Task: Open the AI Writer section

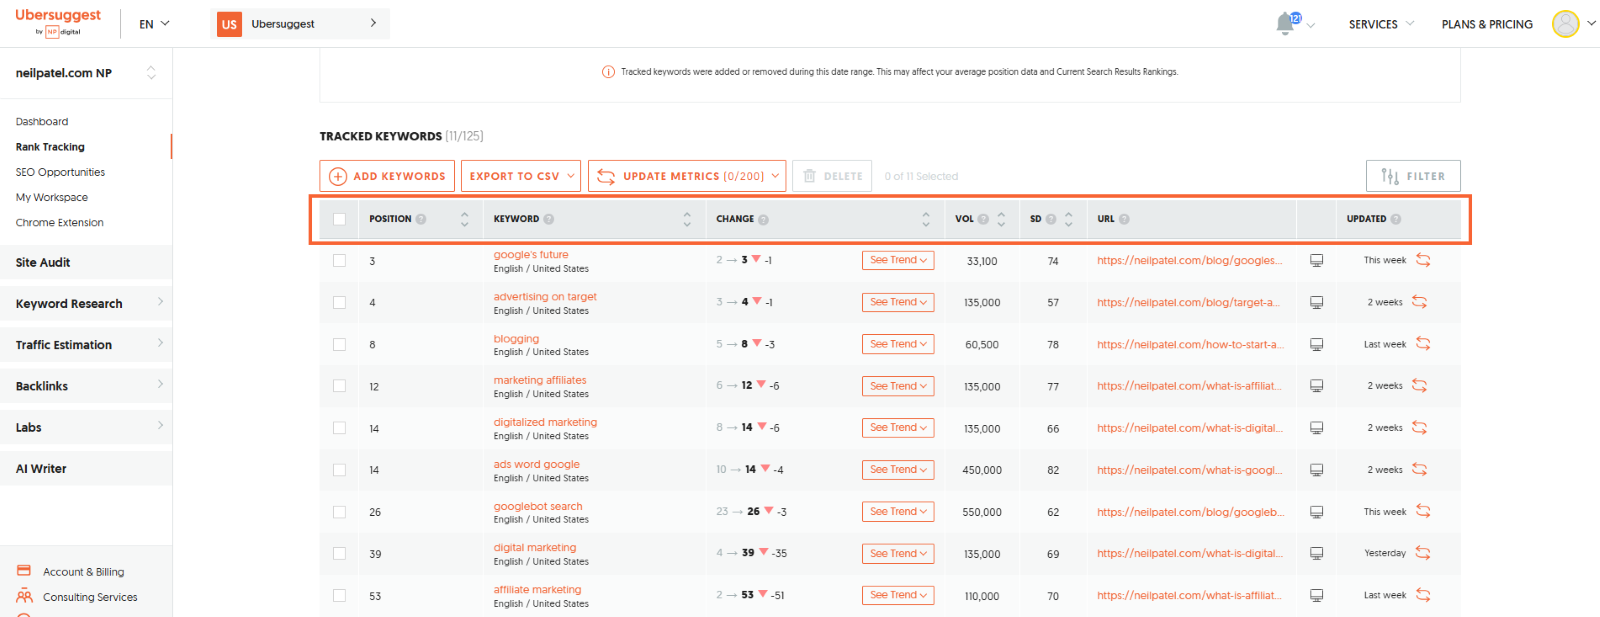Action: (86, 468)
